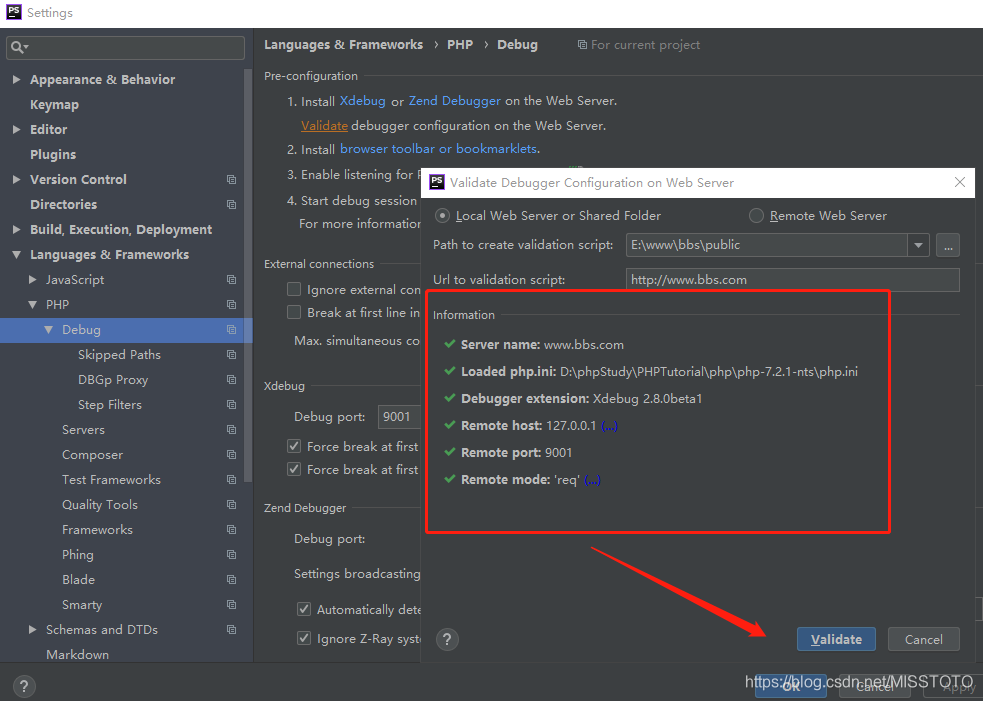Click the Settings search field
Image resolution: width=983 pixels, height=701 pixels.
(125, 48)
